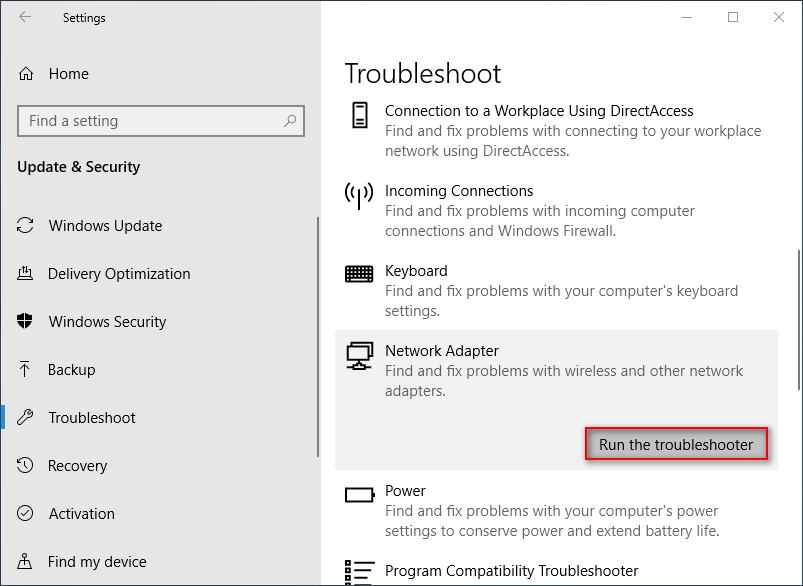803x586 pixels.
Task: Go to Windows Update settings
Action: click(105, 226)
